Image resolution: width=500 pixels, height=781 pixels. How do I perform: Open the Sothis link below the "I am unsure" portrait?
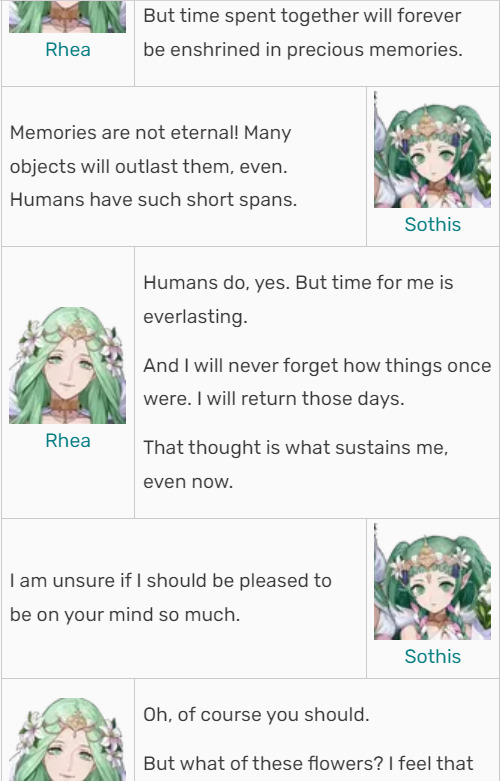pyautogui.click(x=432, y=656)
